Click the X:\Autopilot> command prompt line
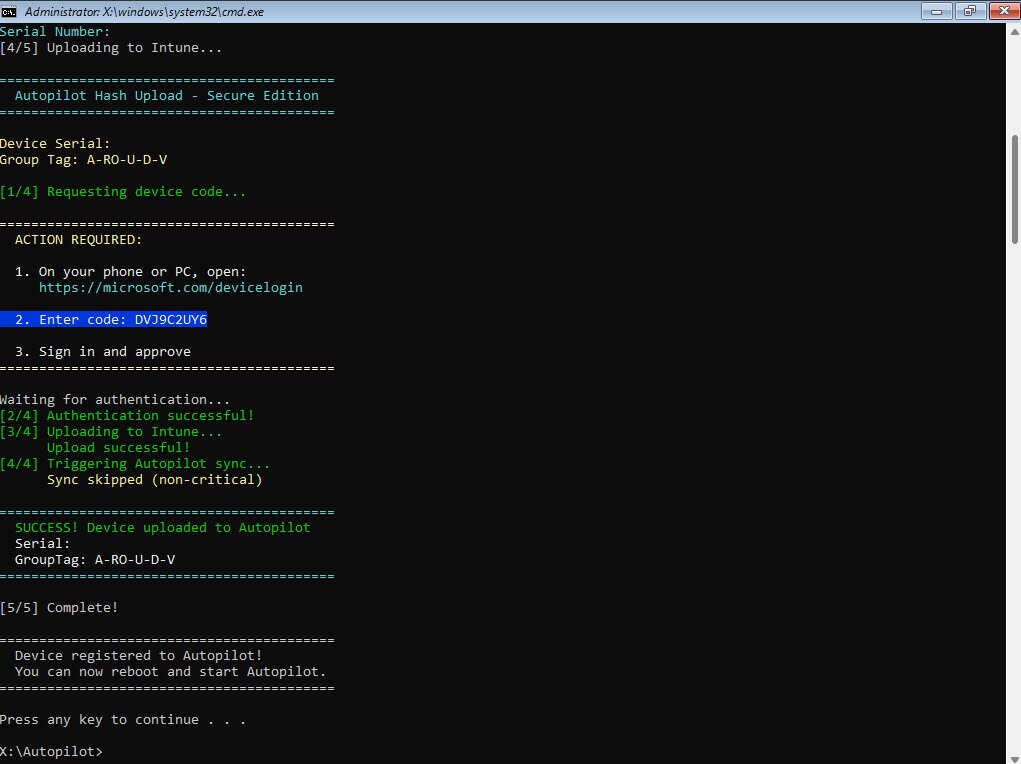The width and height of the screenshot is (1021, 764). 50,751
